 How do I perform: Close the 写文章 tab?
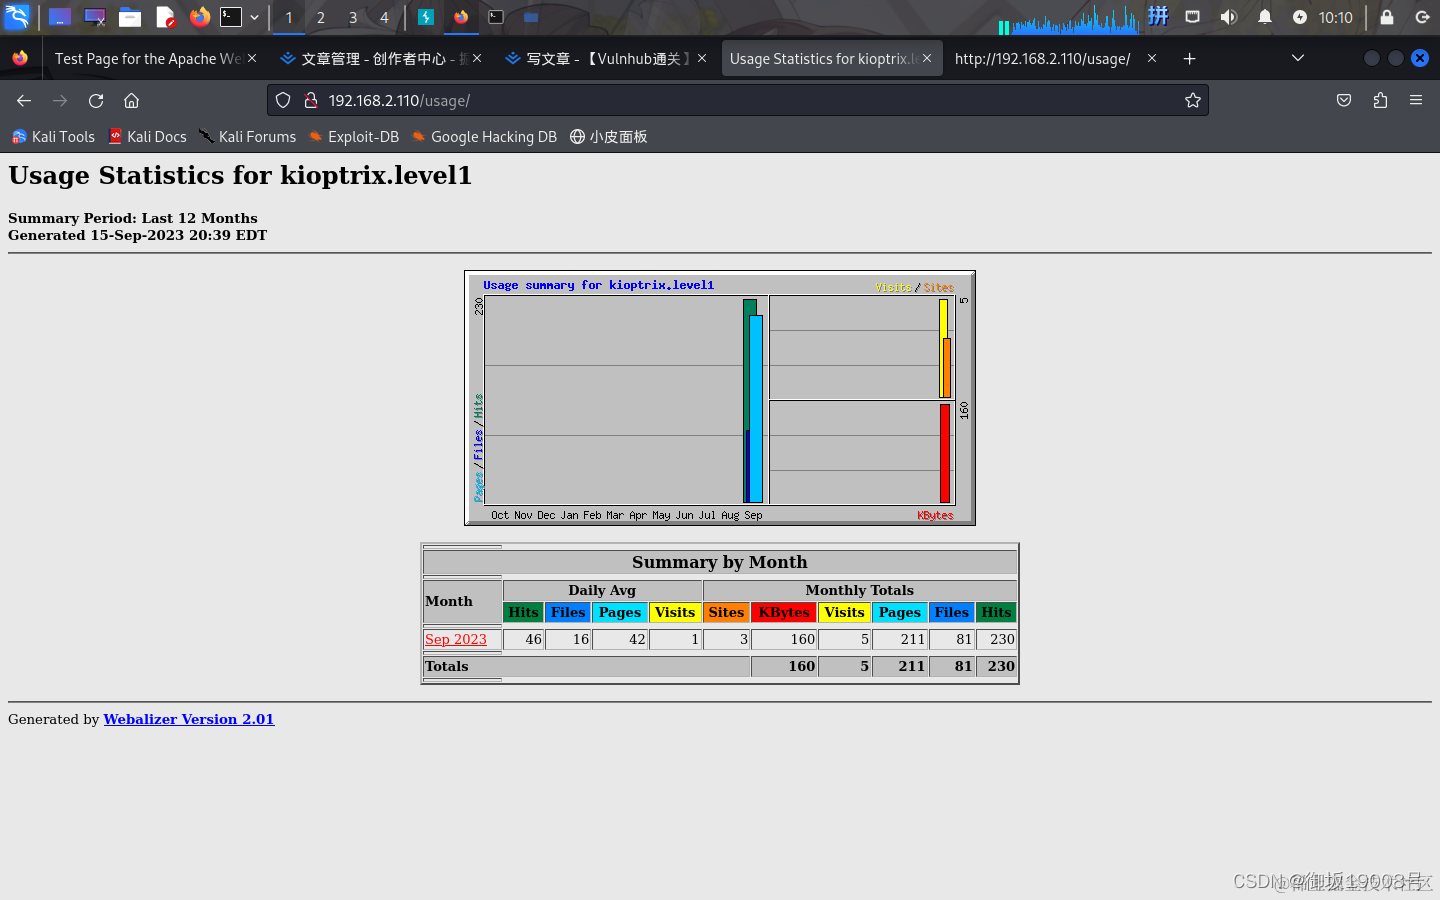click(x=702, y=59)
